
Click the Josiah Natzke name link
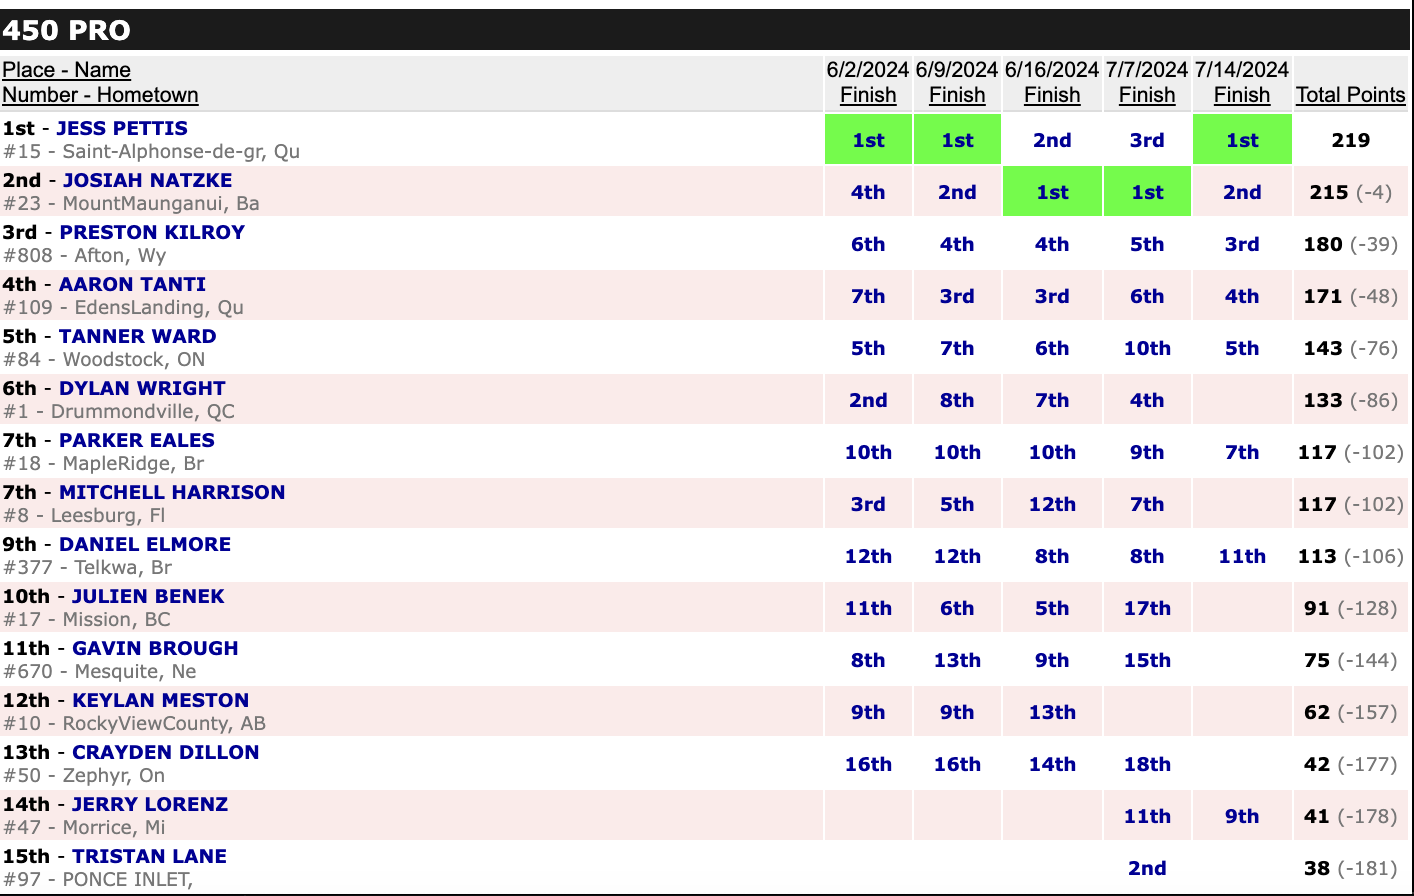(147, 180)
